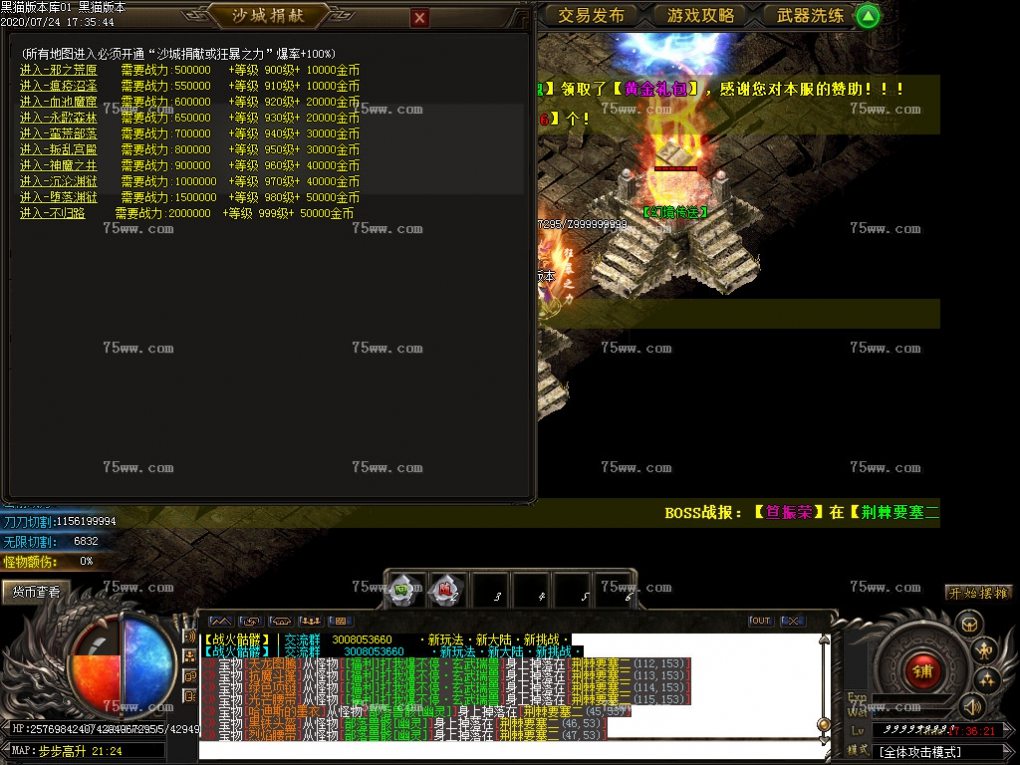Image resolution: width=1020 pixels, height=765 pixels.
Task: Enter the 不归路 map link
Action: pos(52,213)
